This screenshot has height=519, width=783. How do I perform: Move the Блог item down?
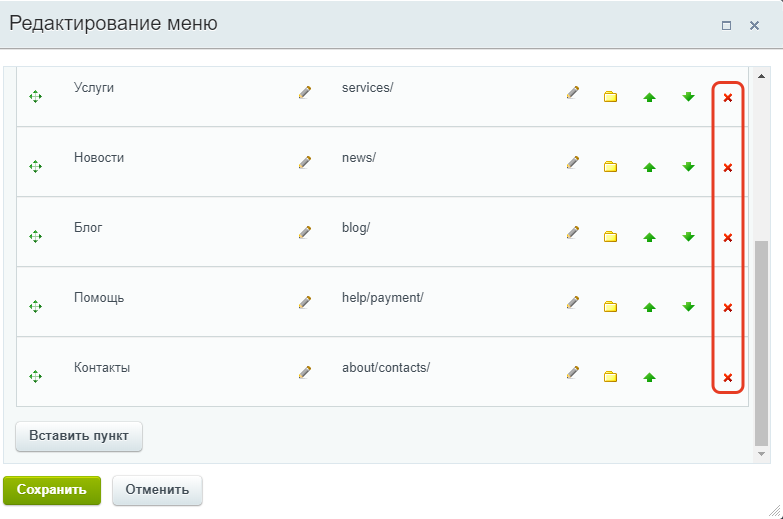click(689, 237)
